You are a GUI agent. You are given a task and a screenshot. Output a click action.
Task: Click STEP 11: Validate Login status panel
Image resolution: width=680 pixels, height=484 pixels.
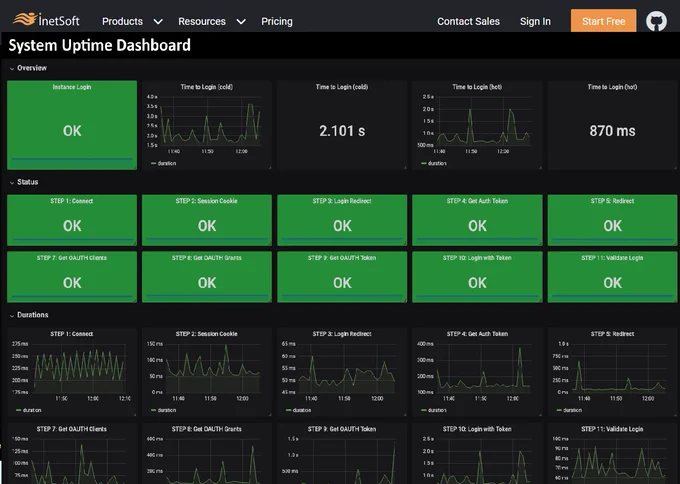click(612, 277)
